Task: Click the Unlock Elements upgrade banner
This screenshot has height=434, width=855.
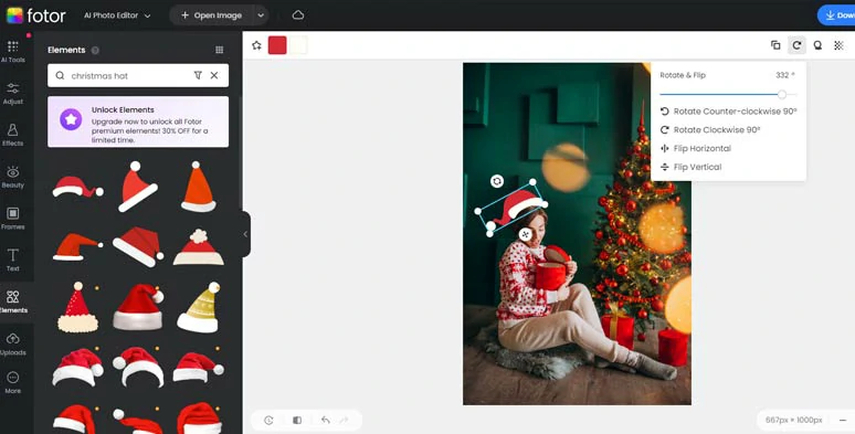Action: [138, 122]
